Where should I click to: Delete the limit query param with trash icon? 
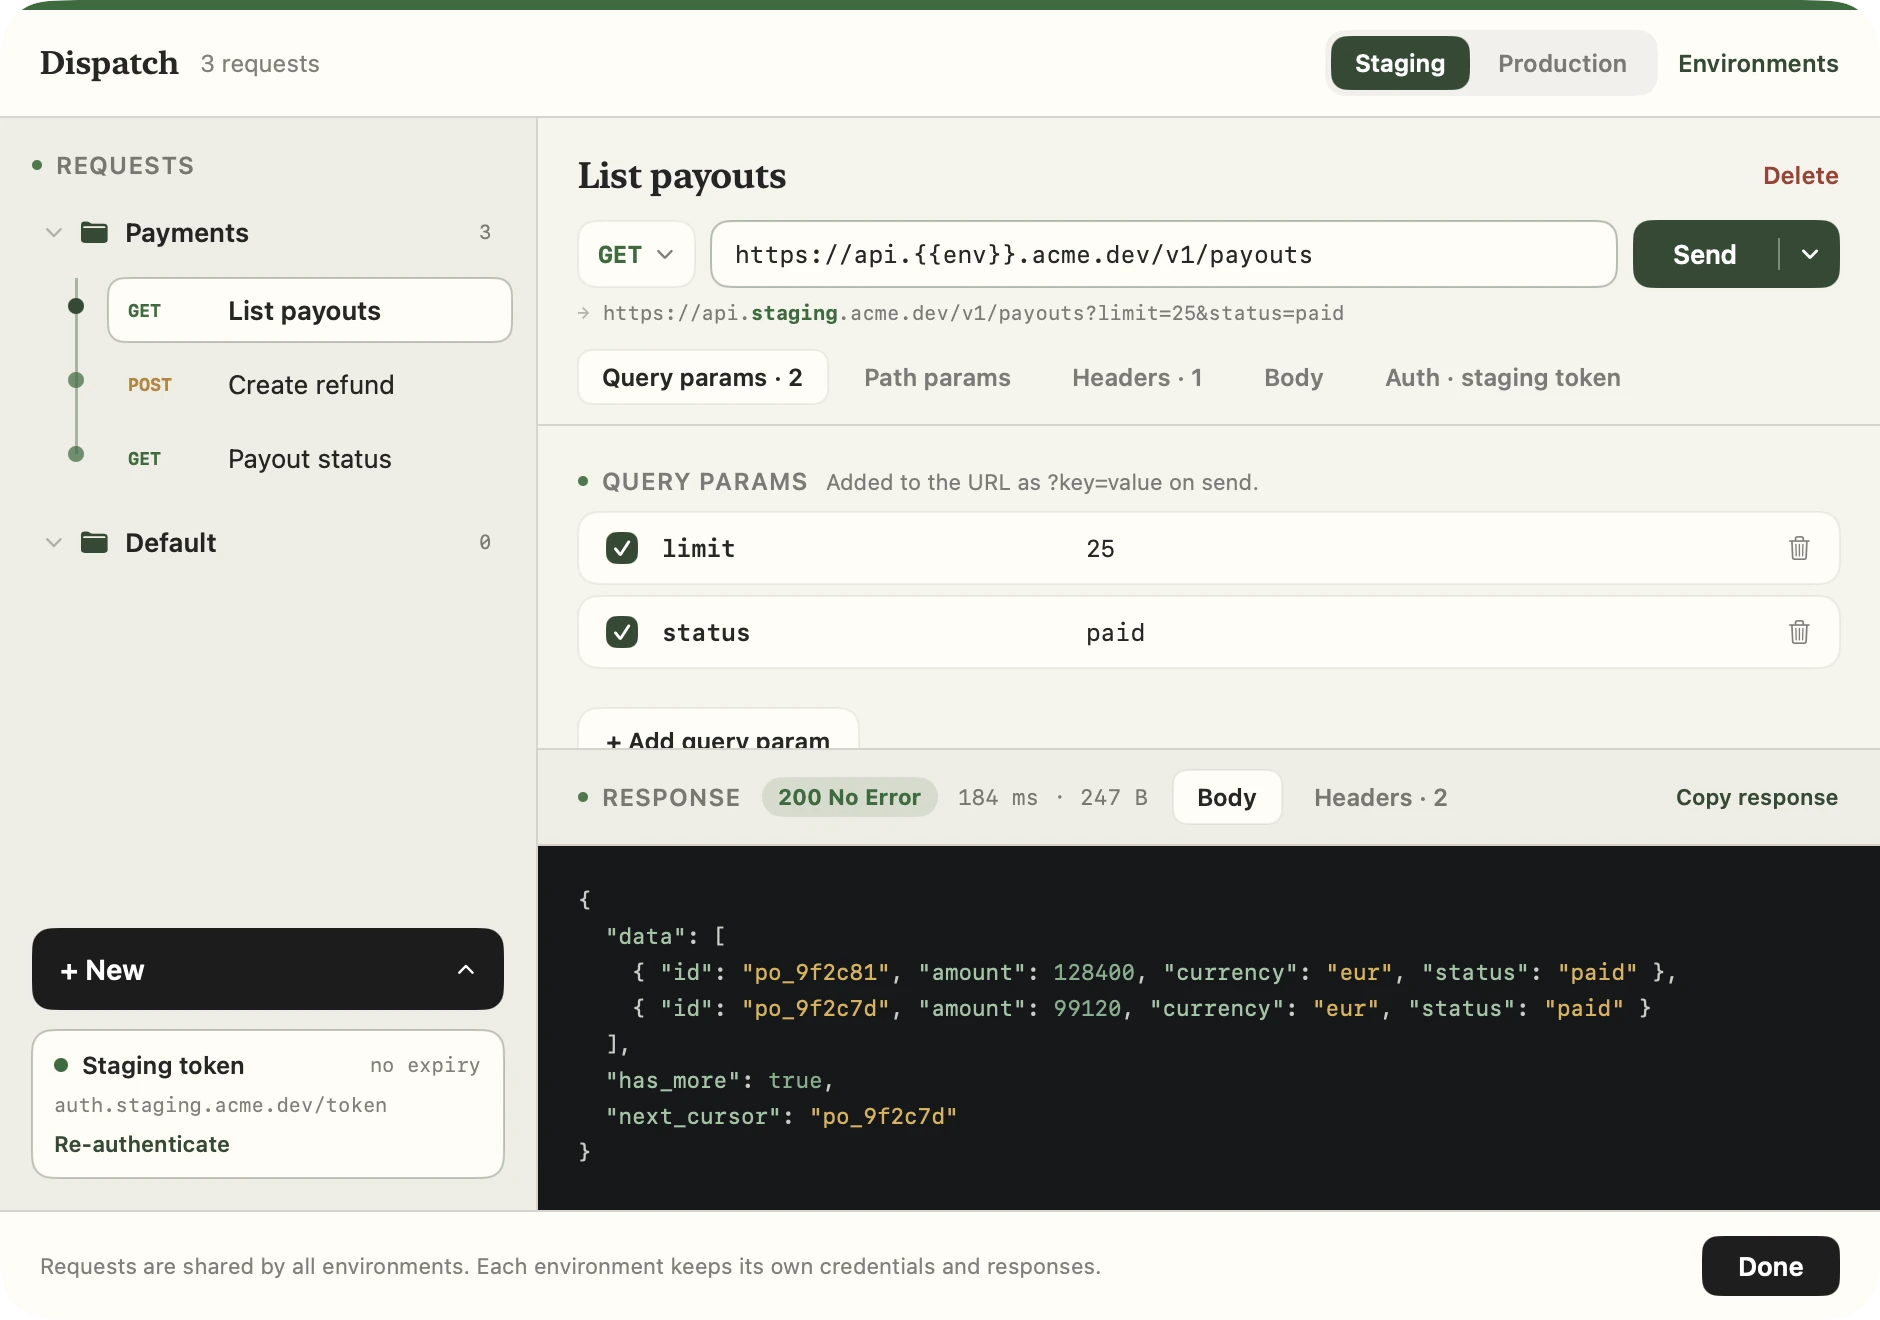pyautogui.click(x=1799, y=548)
